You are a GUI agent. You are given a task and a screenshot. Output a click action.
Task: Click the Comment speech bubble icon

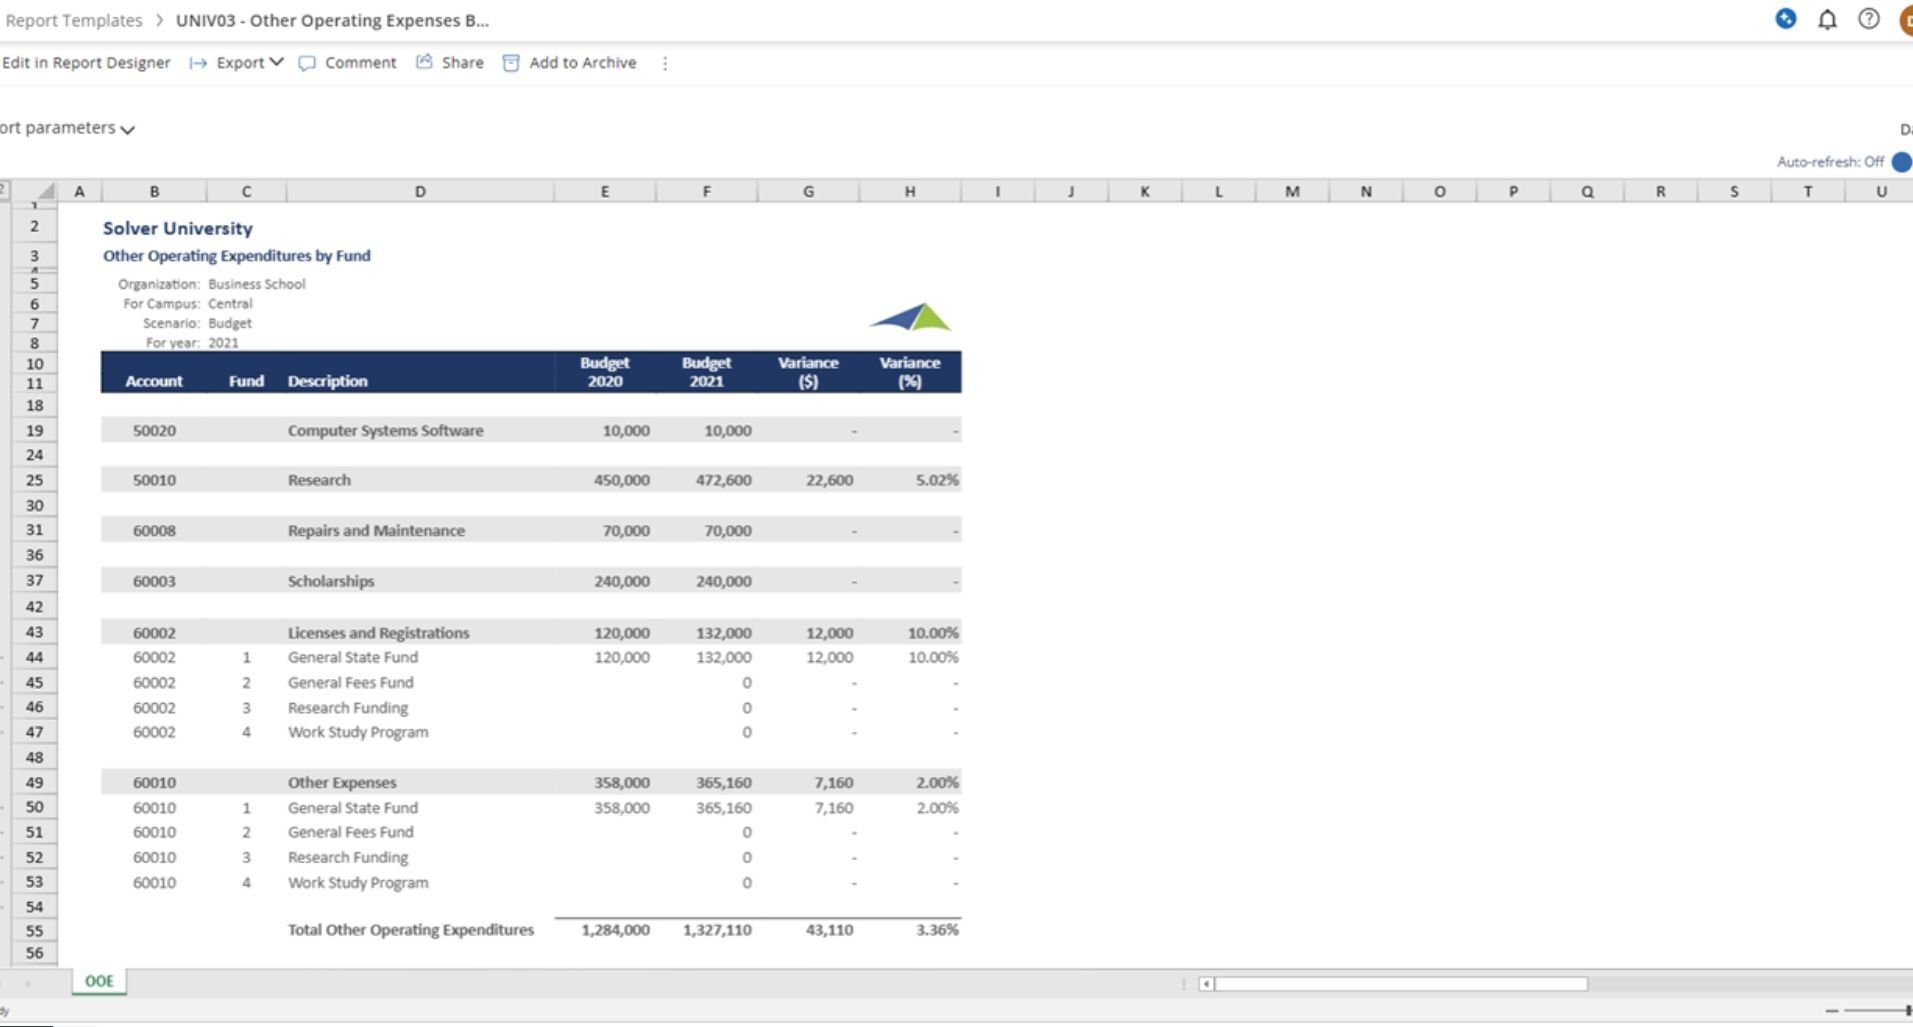pos(307,63)
